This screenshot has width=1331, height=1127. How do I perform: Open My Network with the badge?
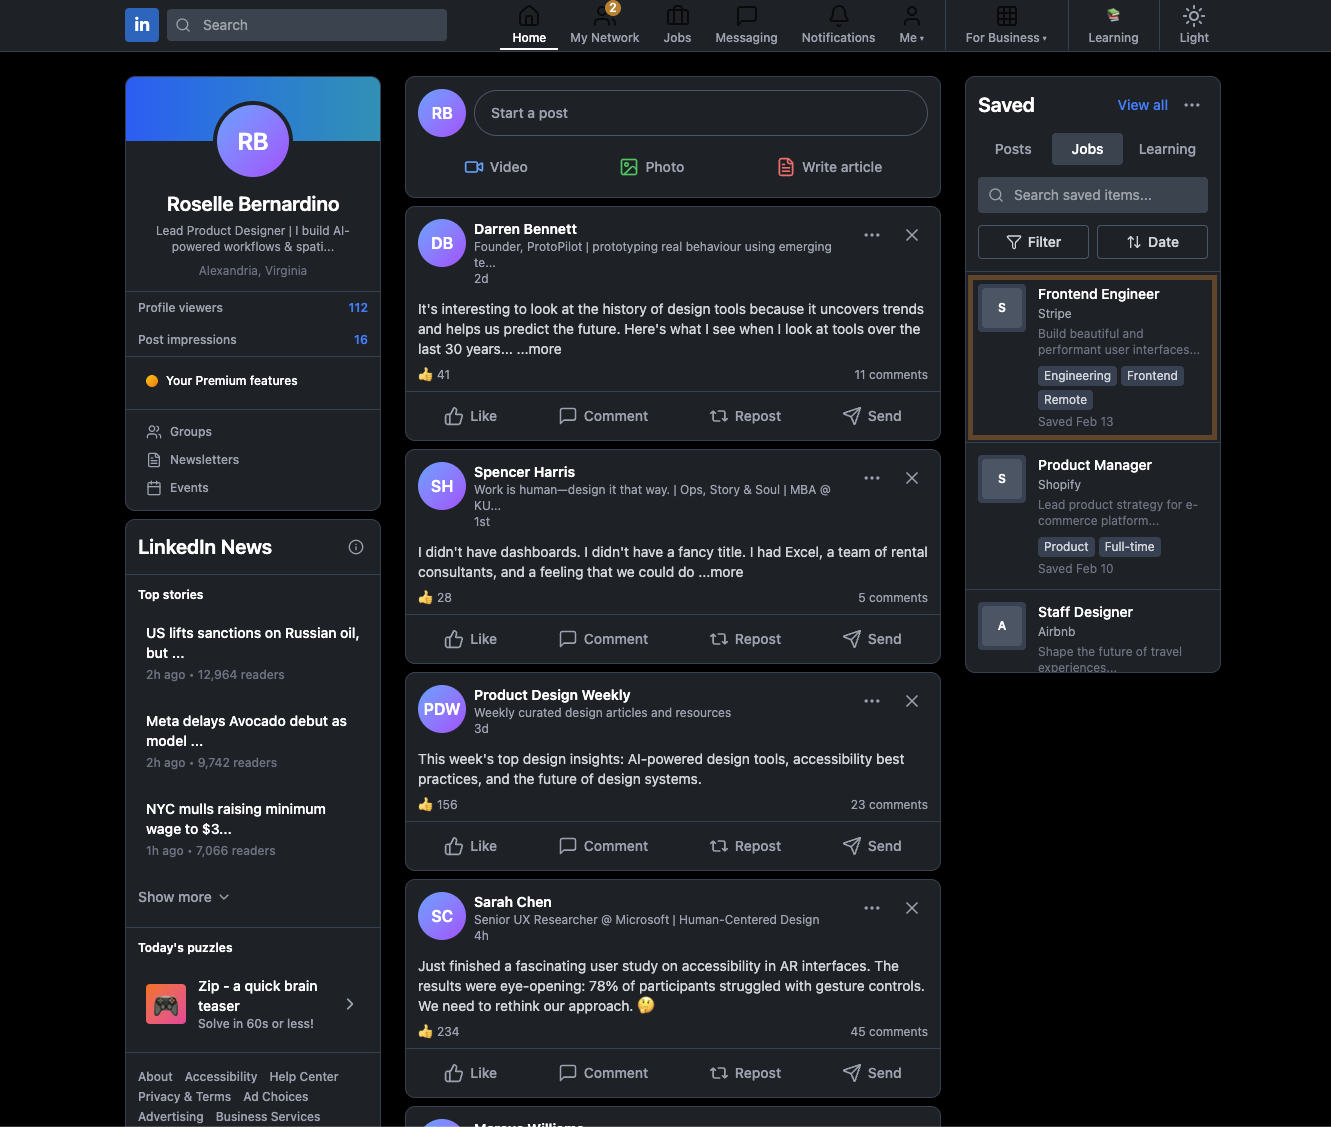click(x=604, y=25)
